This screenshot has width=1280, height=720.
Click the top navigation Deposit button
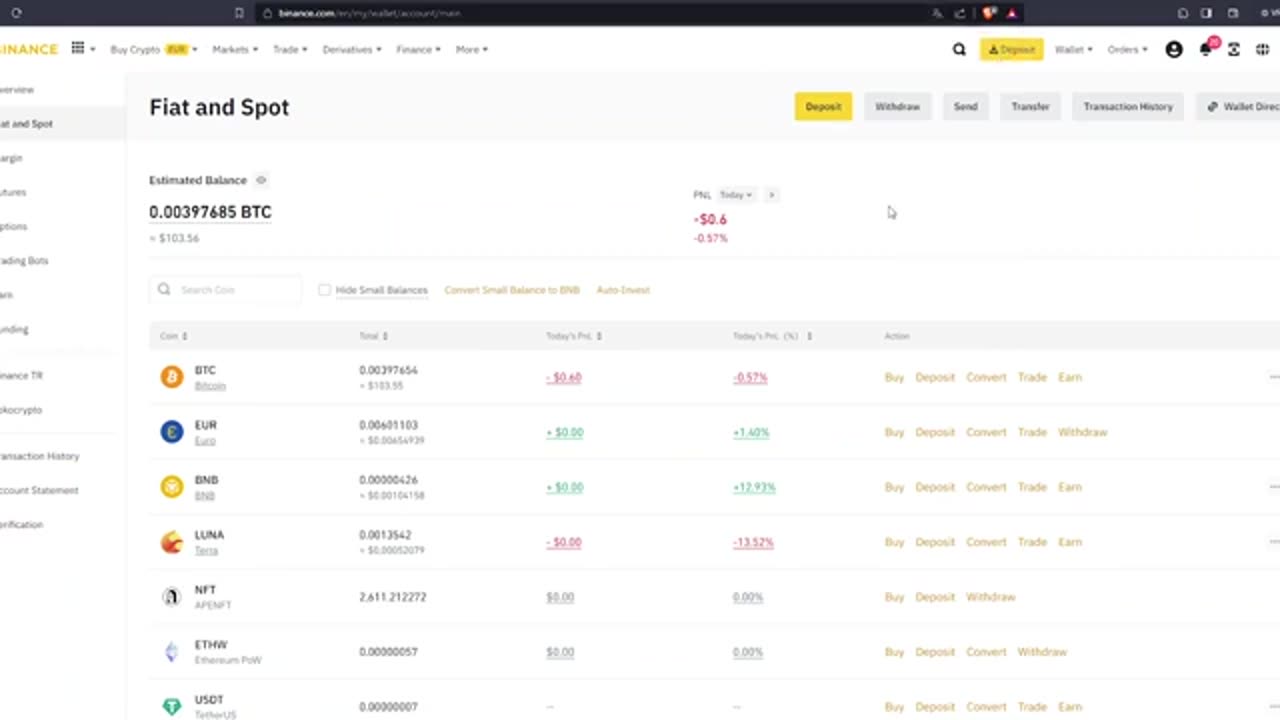pyautogui.click(x=1011, y=49)
